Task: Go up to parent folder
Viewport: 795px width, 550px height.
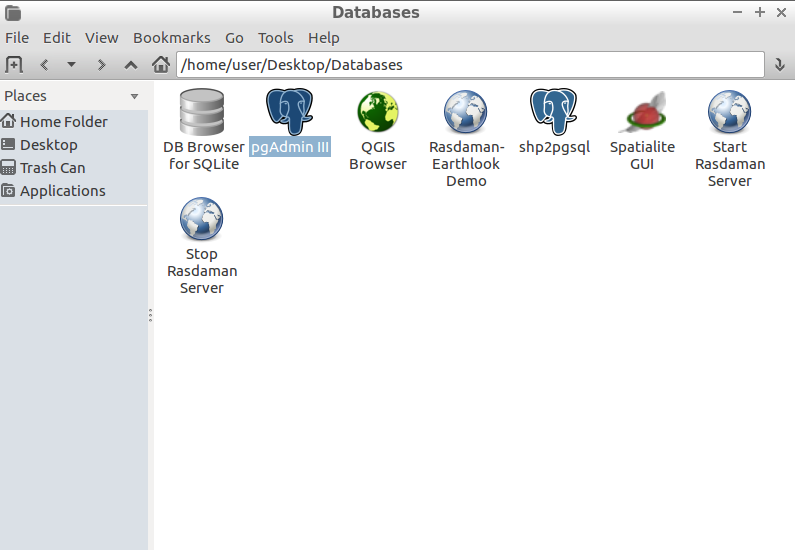Action: click(131, 65)
